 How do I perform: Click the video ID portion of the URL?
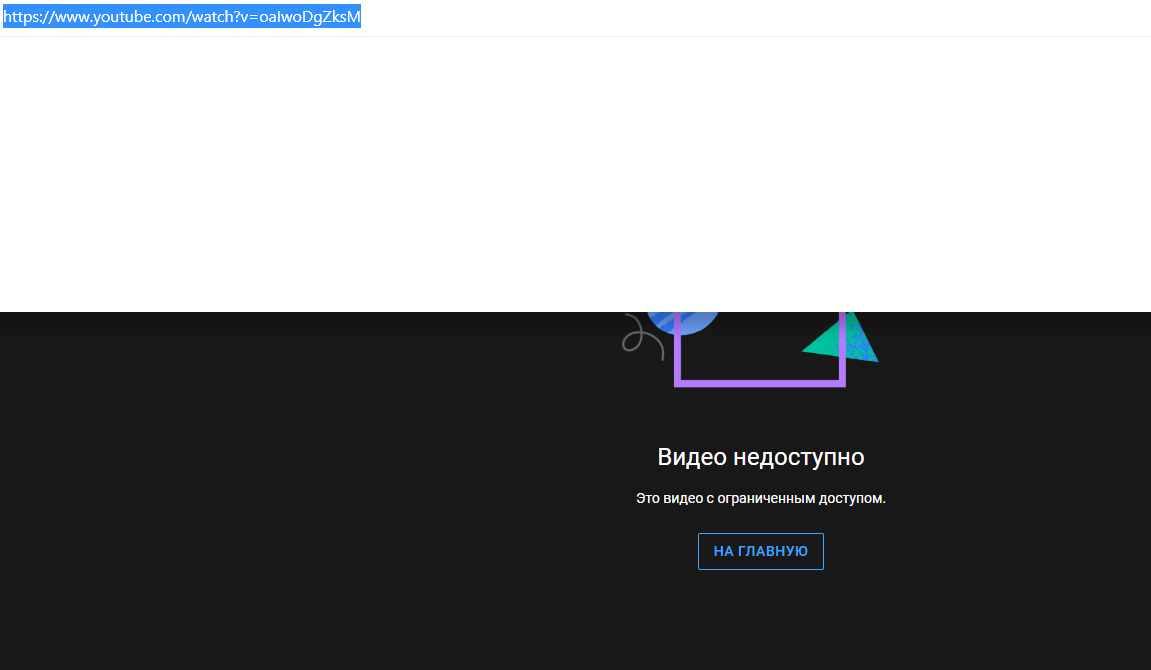coord(310,16)
